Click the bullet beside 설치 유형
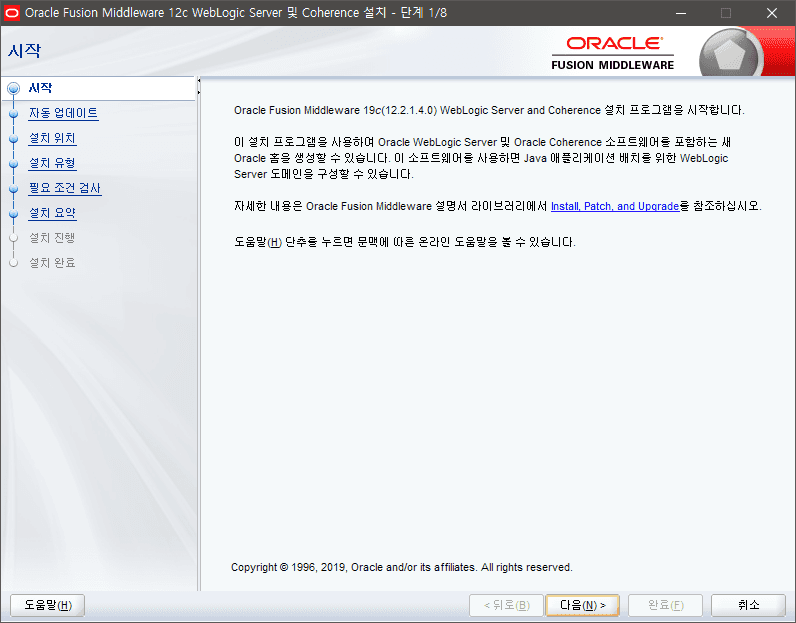This screenshot has width=796, height=623. pyautogui.click(x=14, y=163)
